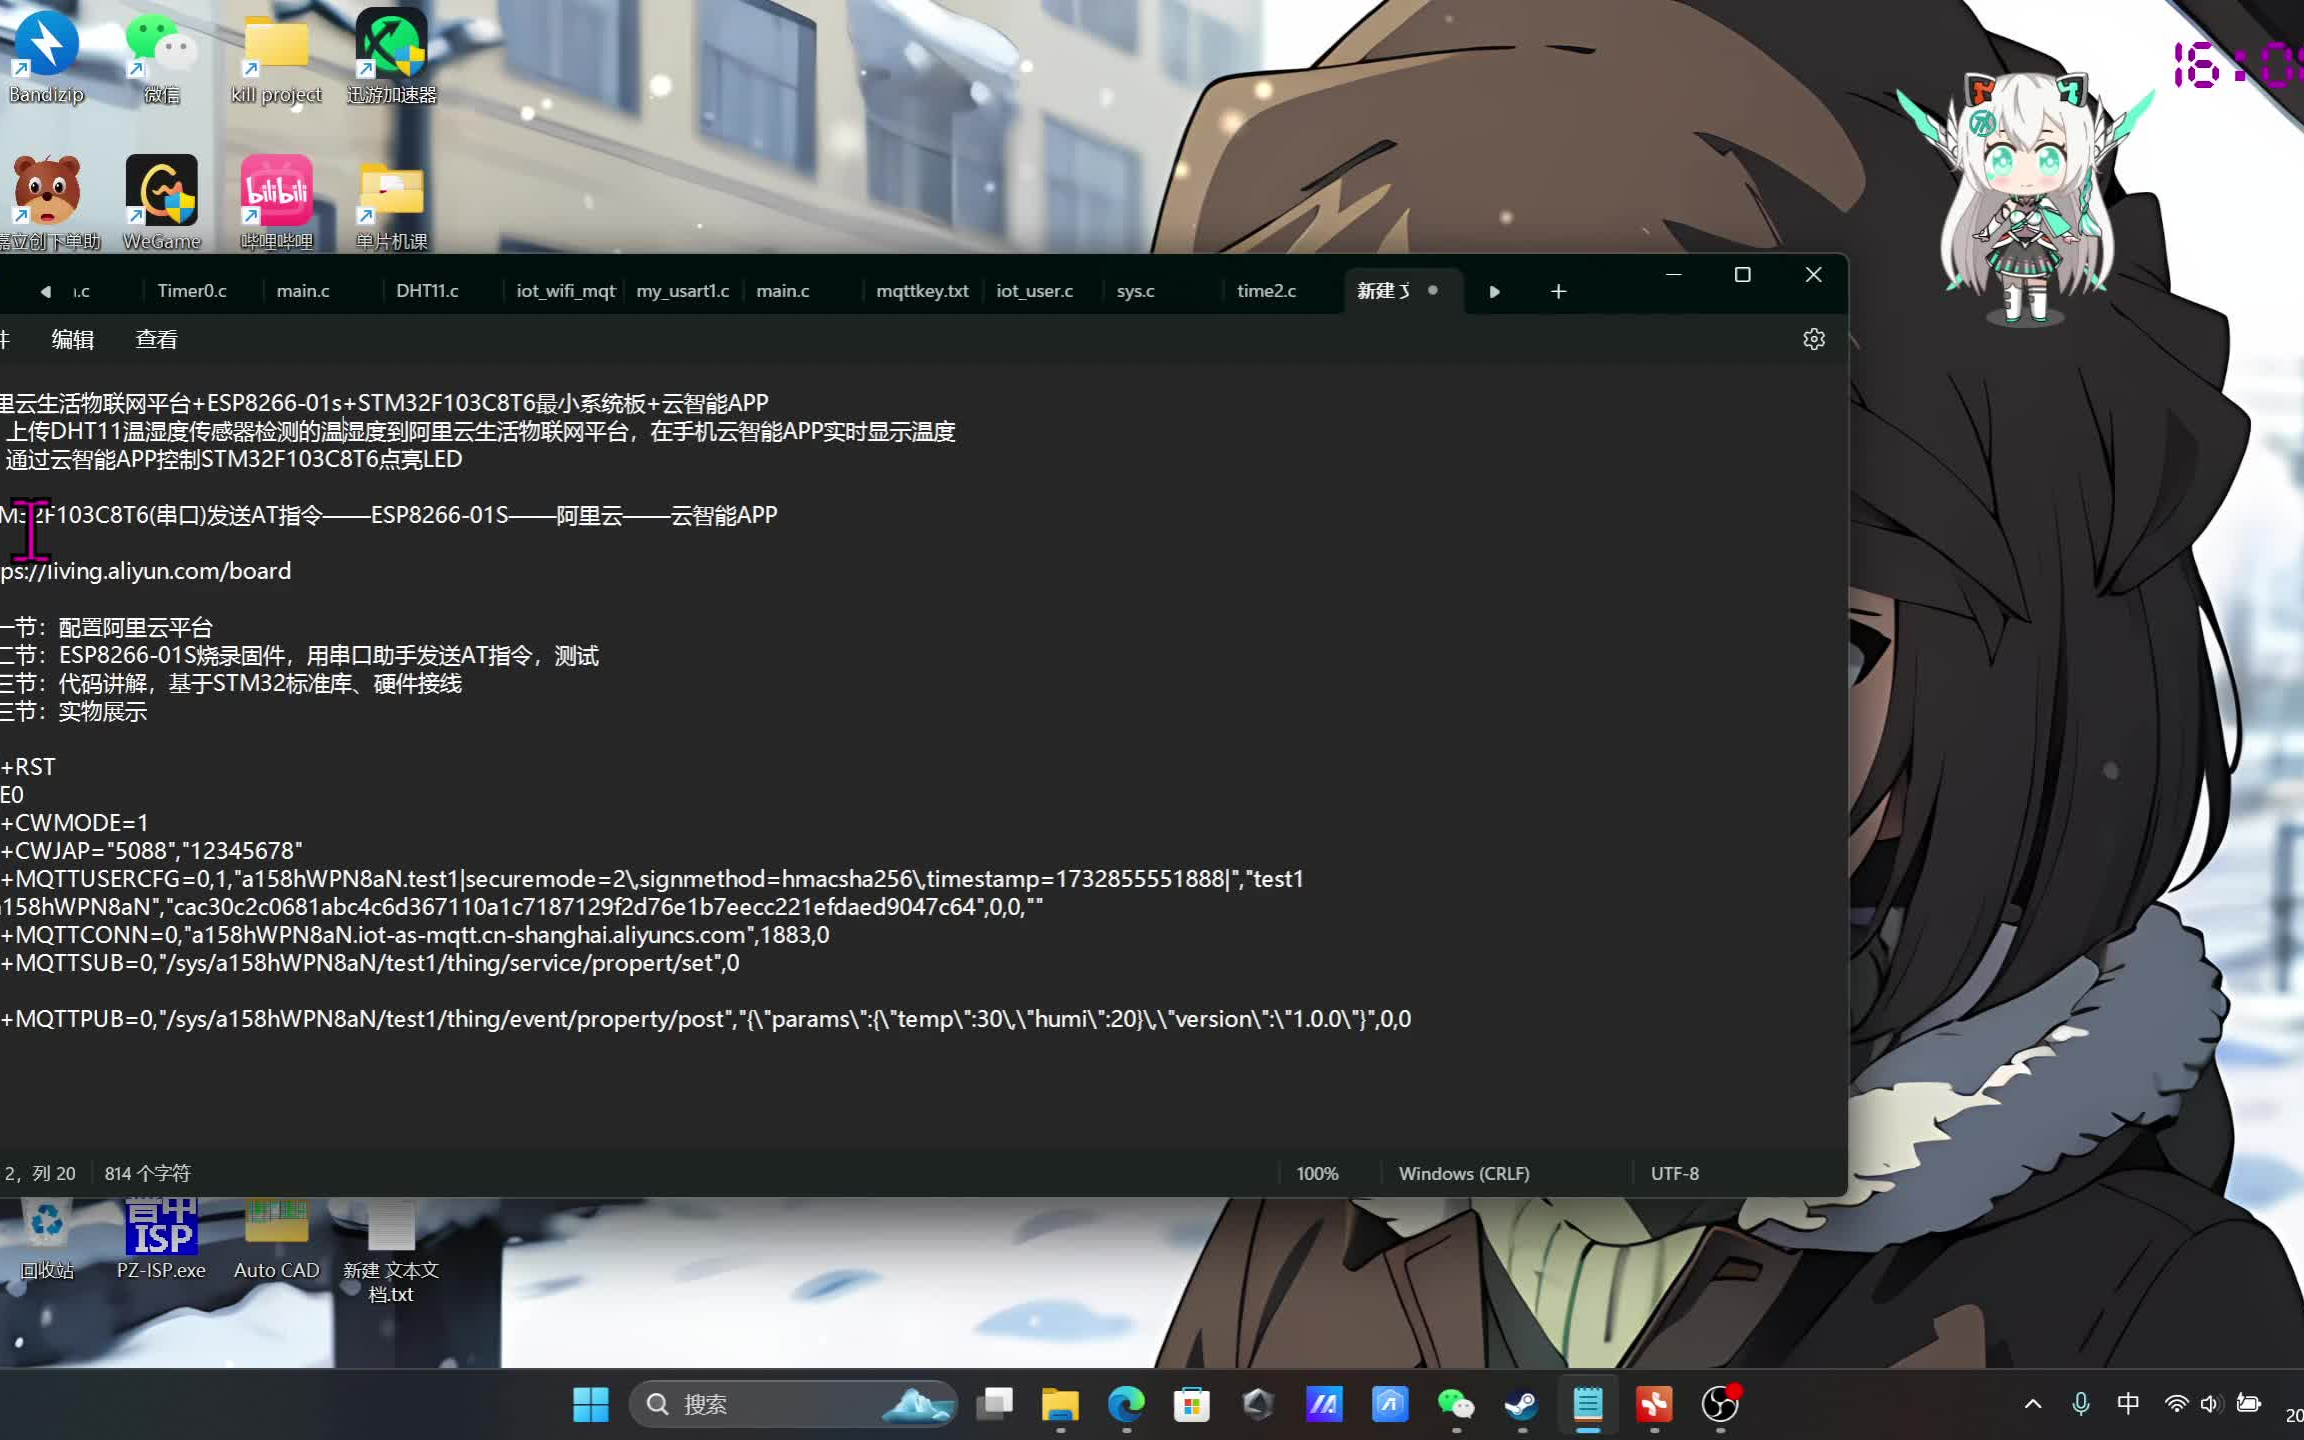Image resolution: width=2304 pixels, height=1440 pixels.
Task: Click the microphone tray icon
Action: point(2081,1404)
